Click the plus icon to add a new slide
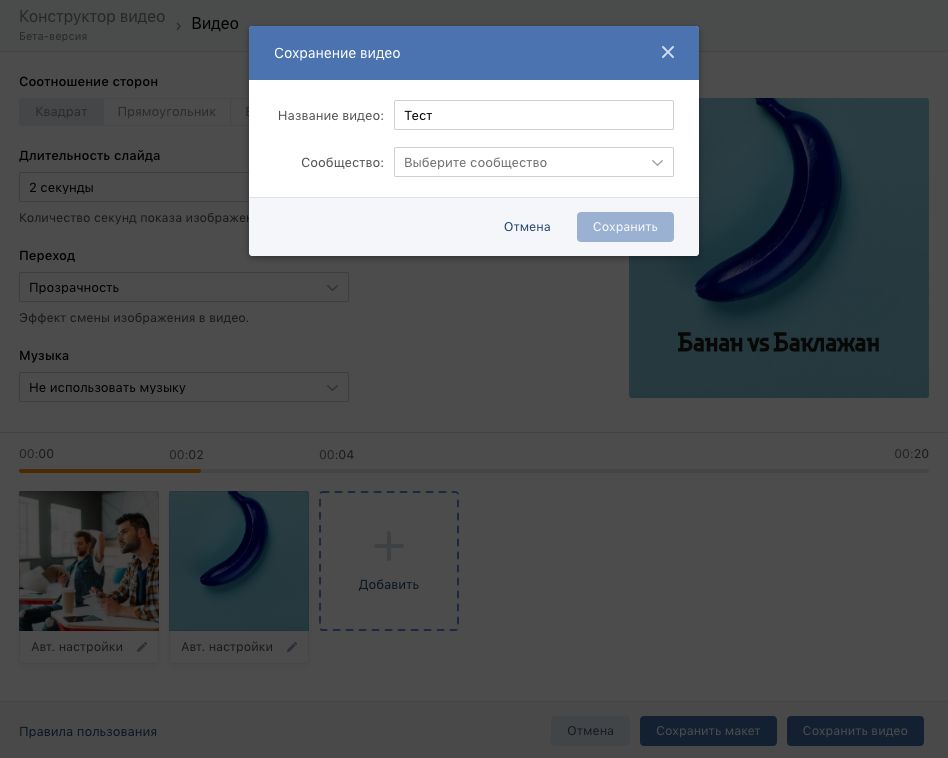Screen dimensions: 948x758 coord(388,546)
